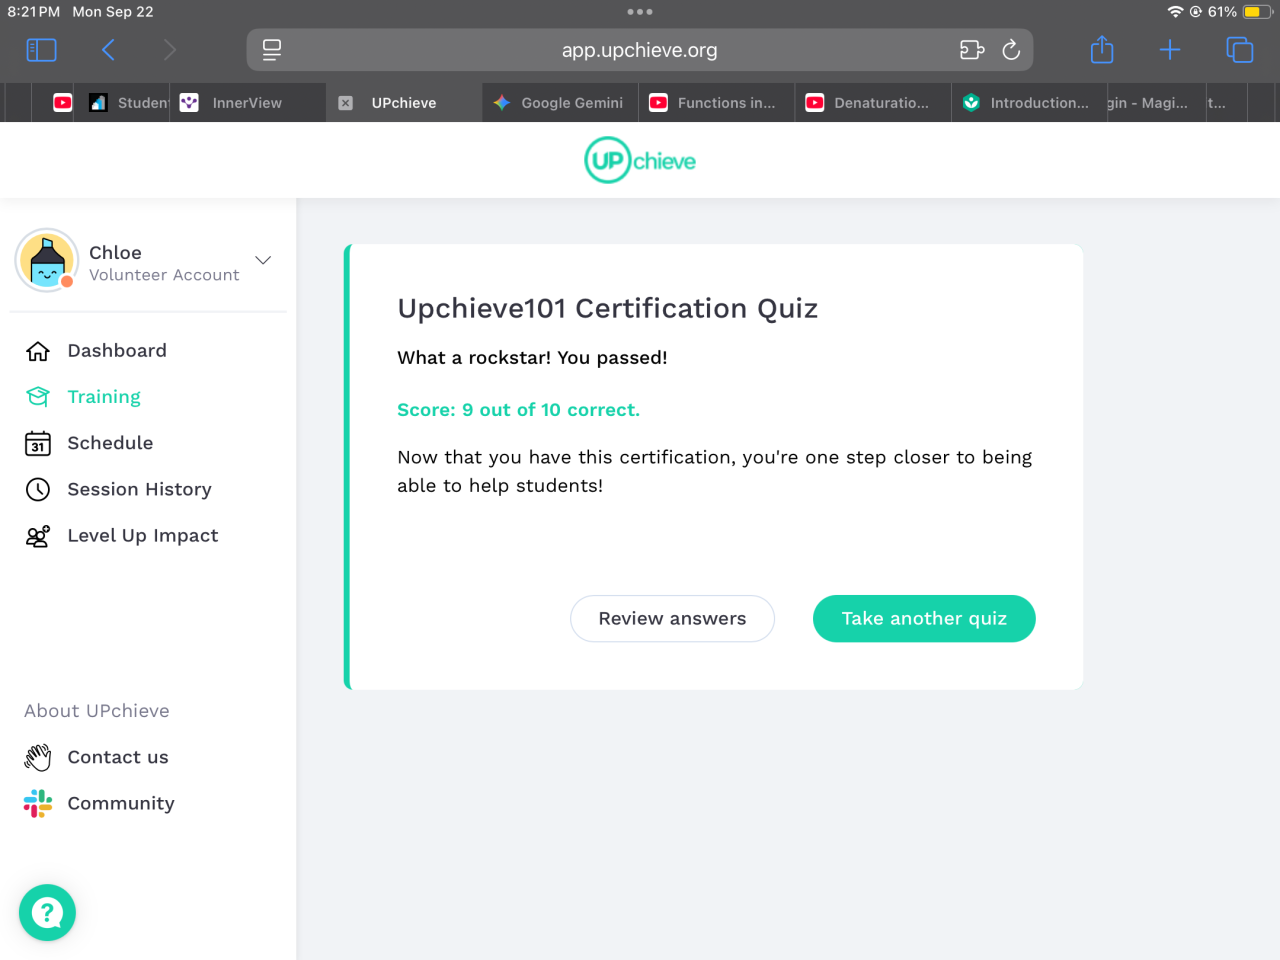The image size is (1280, 960).
Task: Switch to the Denaturatio... tab
Action: (873, 103)
